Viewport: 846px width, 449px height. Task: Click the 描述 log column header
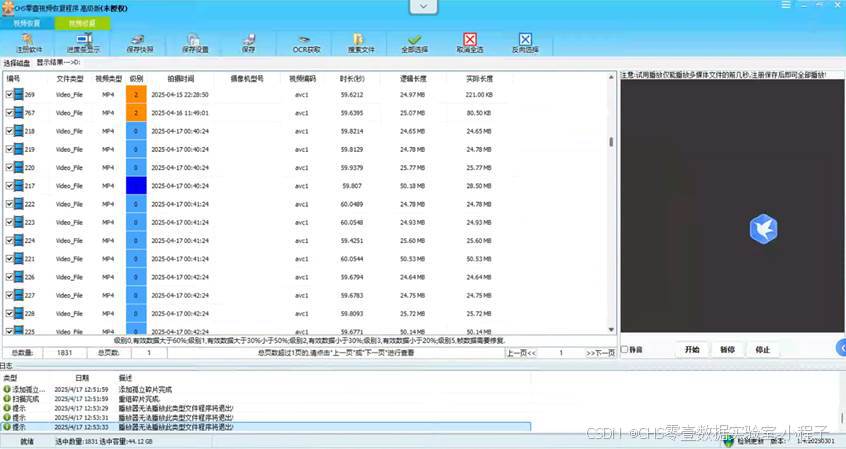coord(125,378)
